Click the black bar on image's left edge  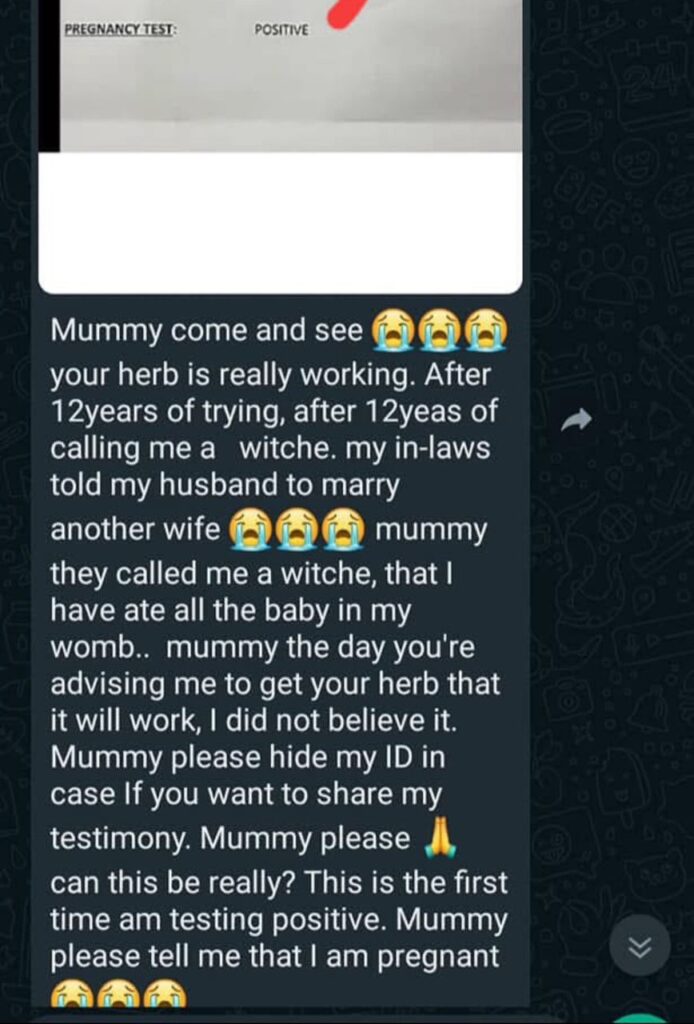[x=49, y=75]
